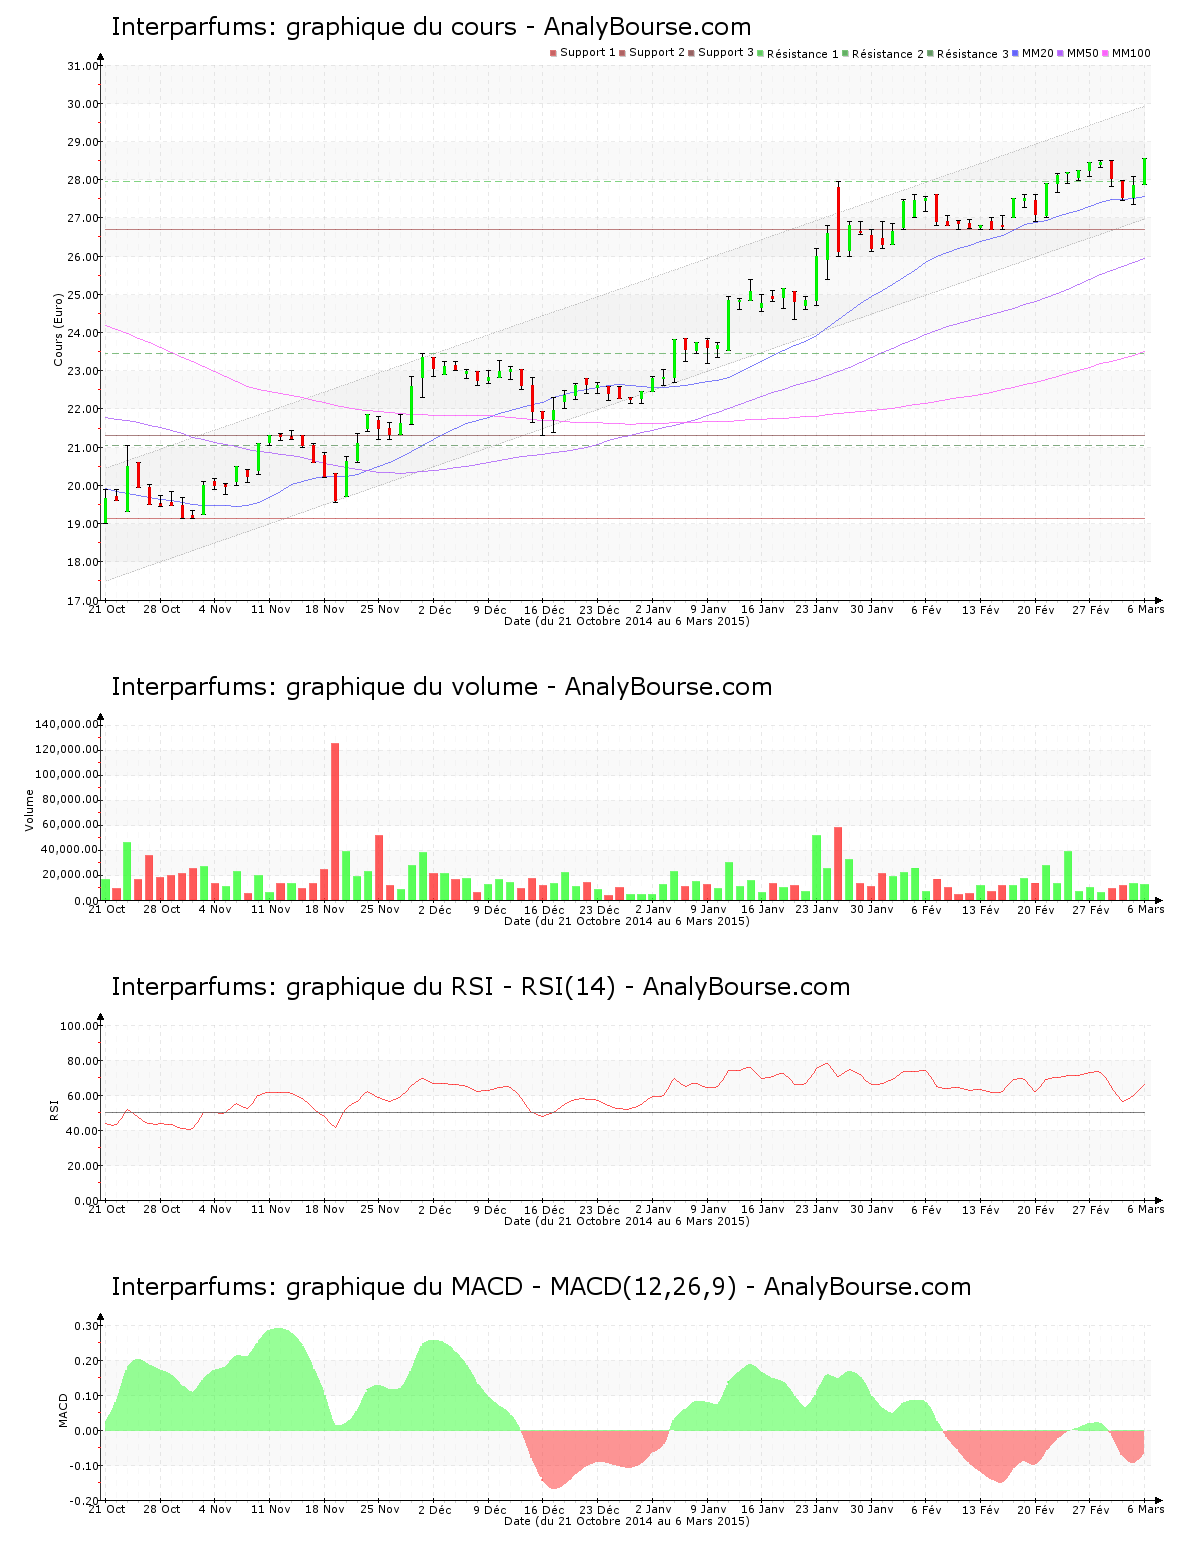This screenshot has height=1550, width=1200.
Task: Click -0.20 on the MACD axis
Action: coord(84,1501)
